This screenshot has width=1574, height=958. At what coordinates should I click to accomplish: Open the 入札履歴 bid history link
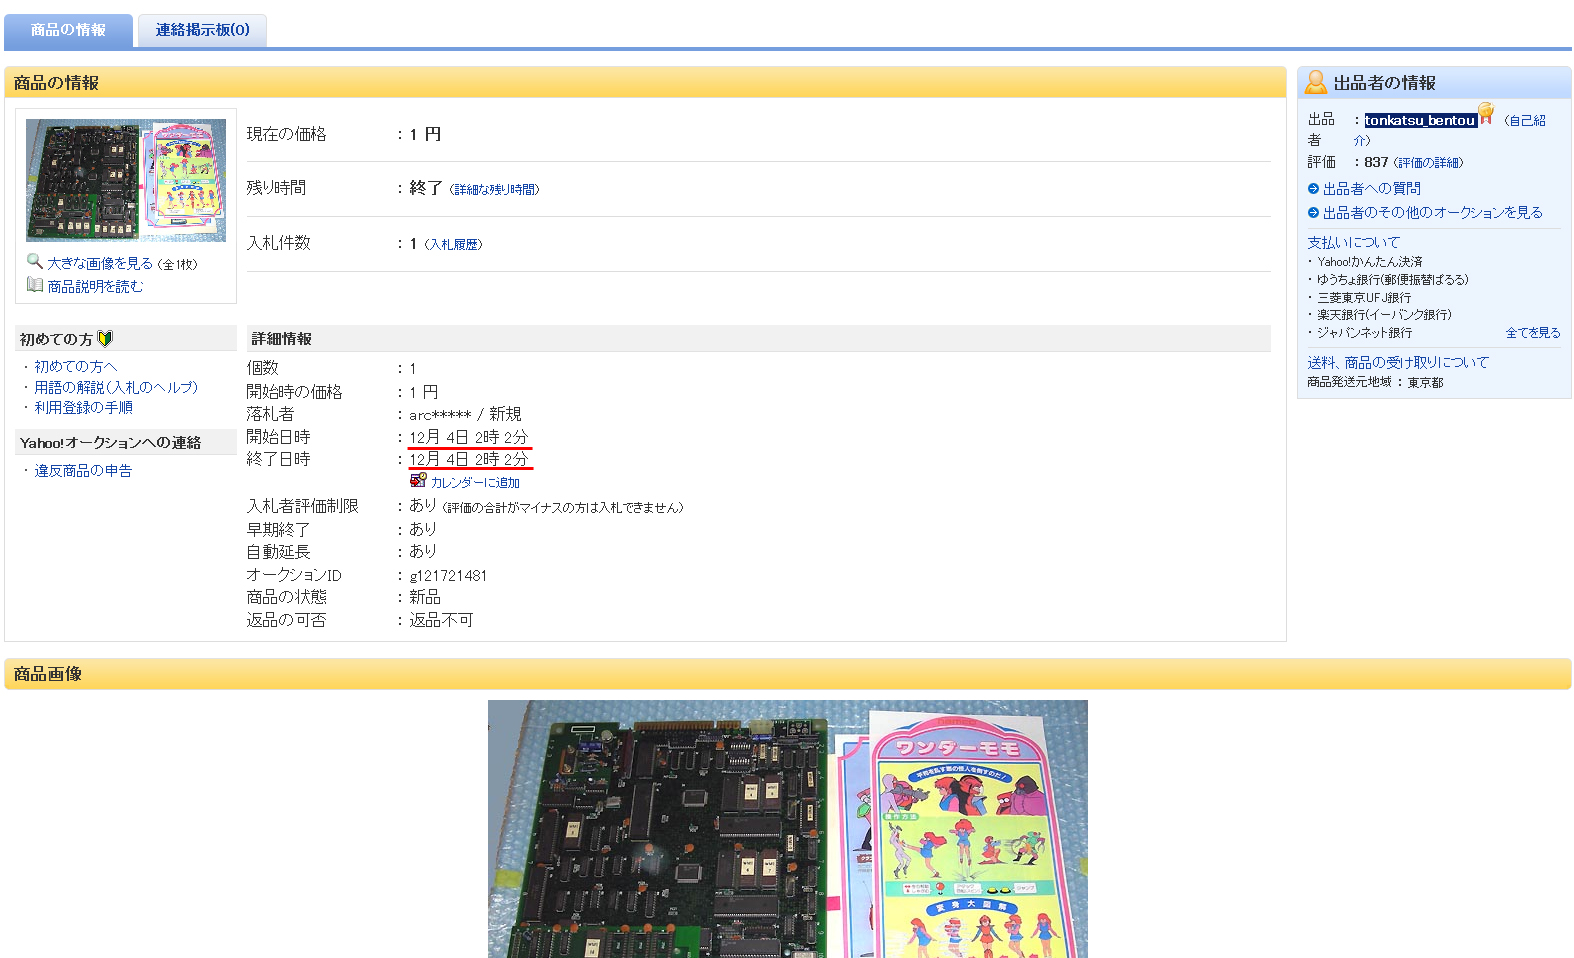tap(453, 245)
